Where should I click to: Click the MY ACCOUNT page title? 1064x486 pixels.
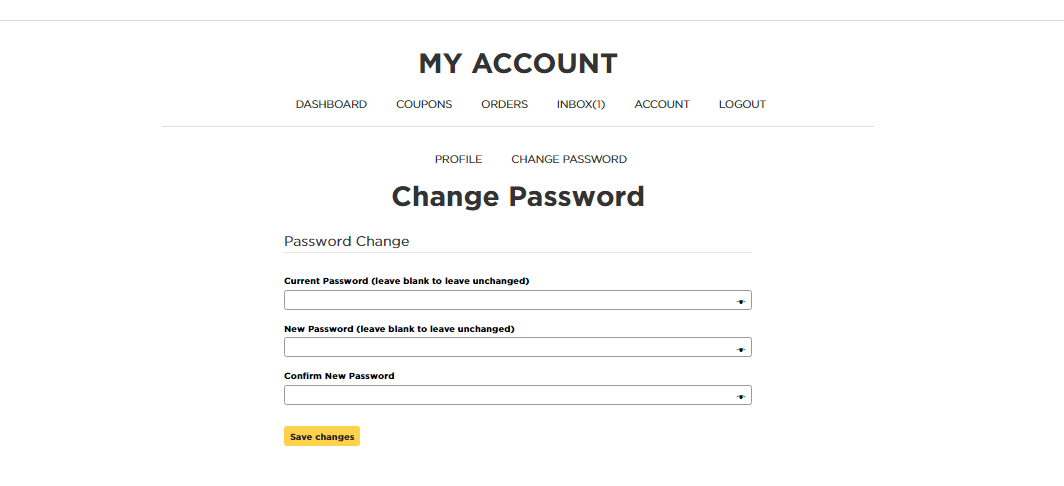click(518, 64)
